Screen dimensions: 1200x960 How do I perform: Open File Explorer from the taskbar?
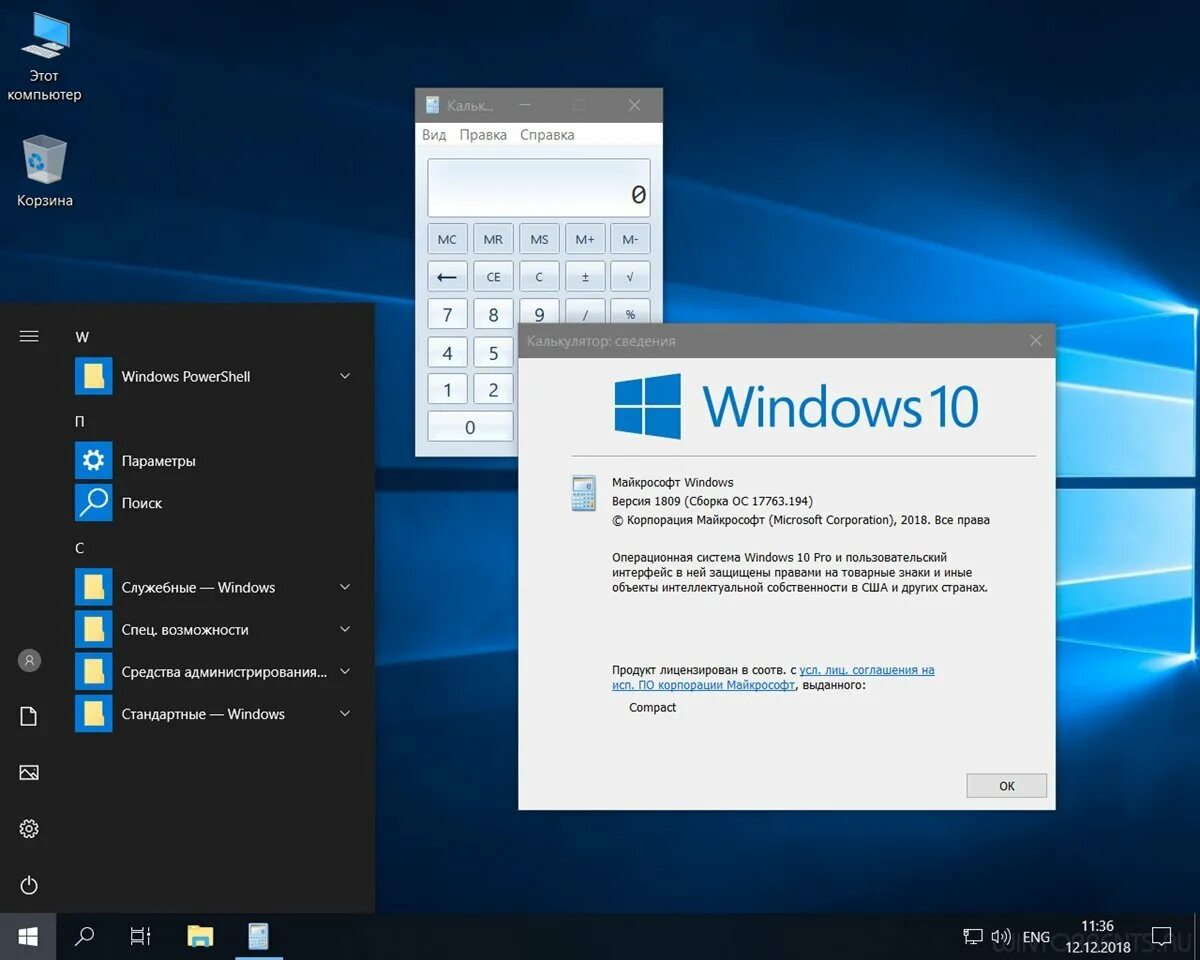(200, 936)
